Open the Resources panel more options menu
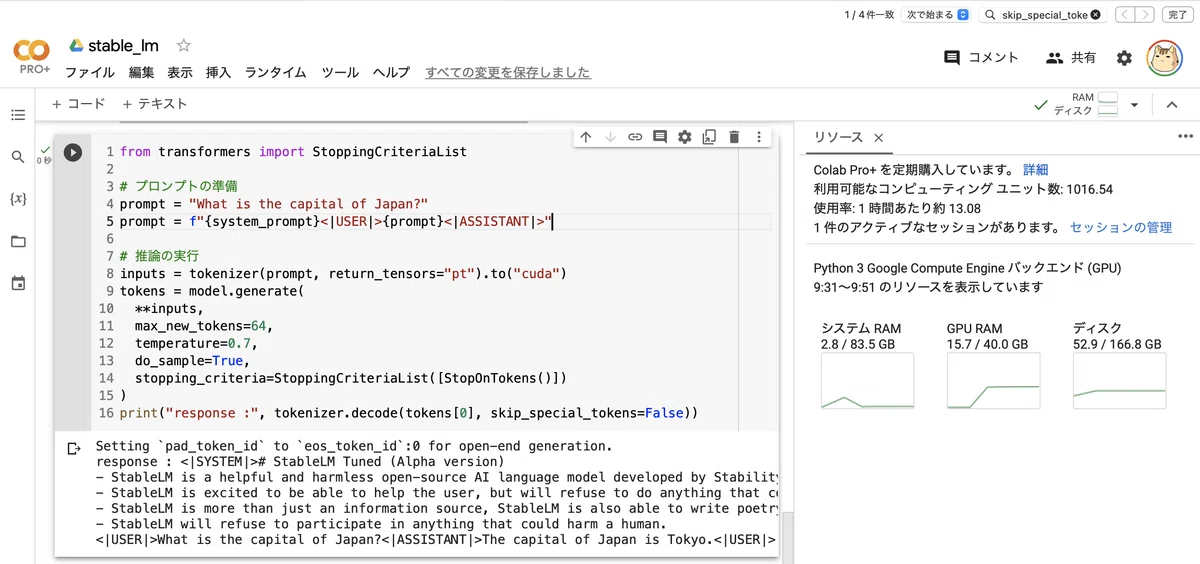 [1185, 137]
